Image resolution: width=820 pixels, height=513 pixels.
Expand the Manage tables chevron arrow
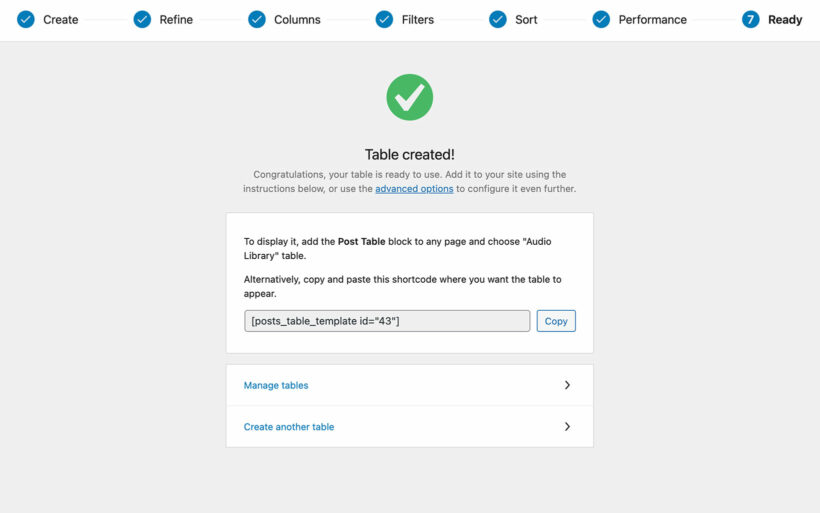tap(567, 385)
